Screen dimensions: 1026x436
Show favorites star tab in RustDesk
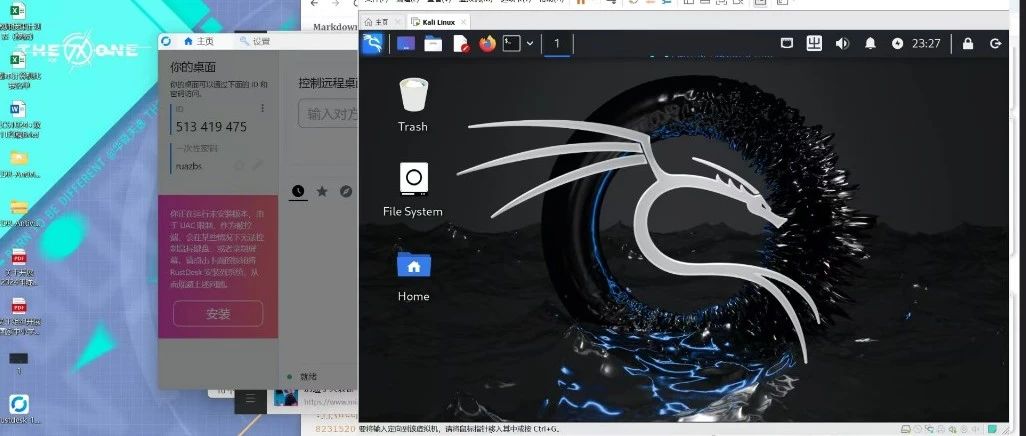322,191
